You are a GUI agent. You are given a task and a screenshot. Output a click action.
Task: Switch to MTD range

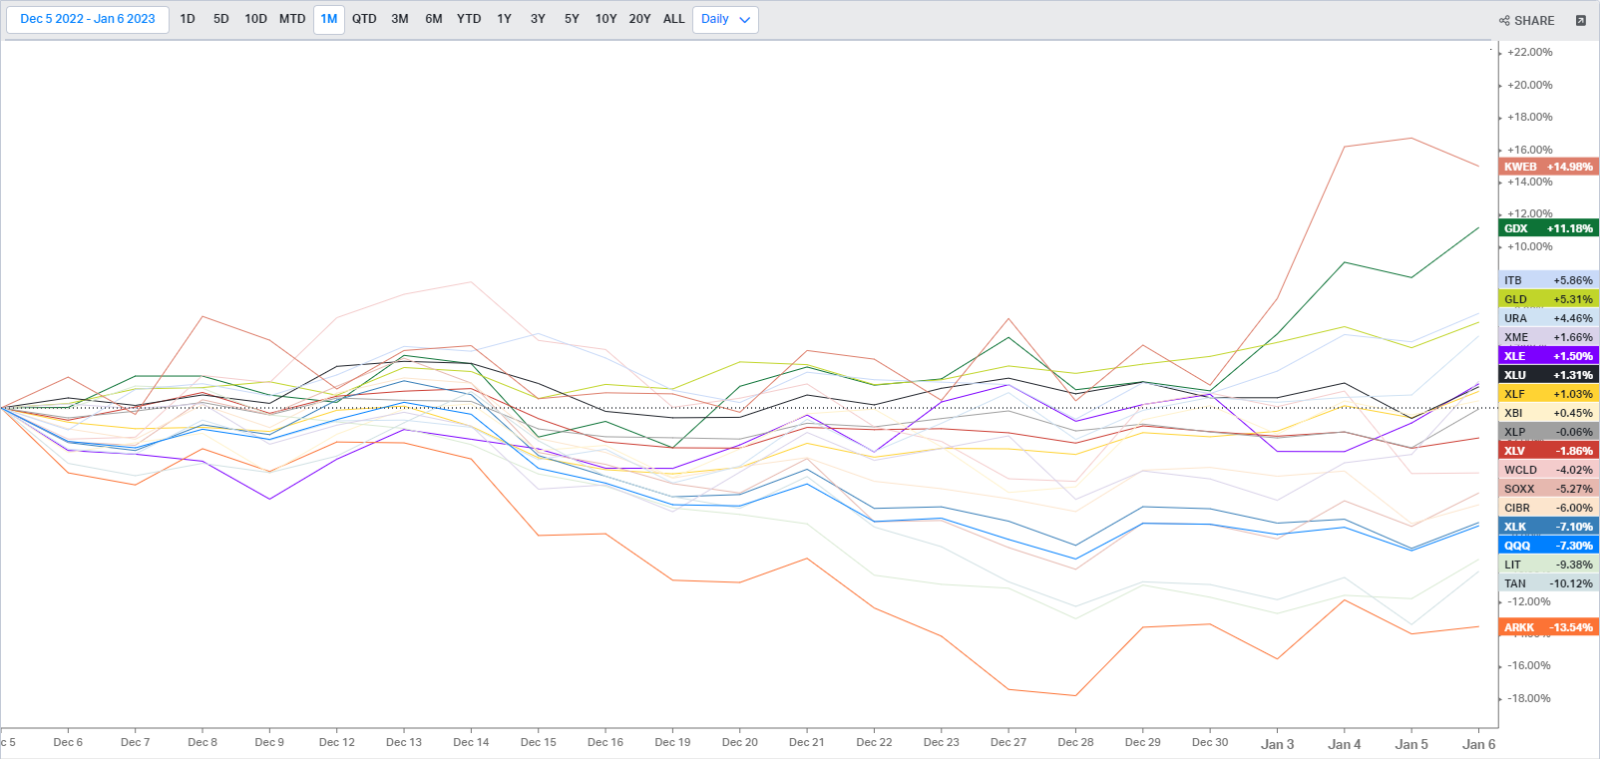(x=292, y=19)
